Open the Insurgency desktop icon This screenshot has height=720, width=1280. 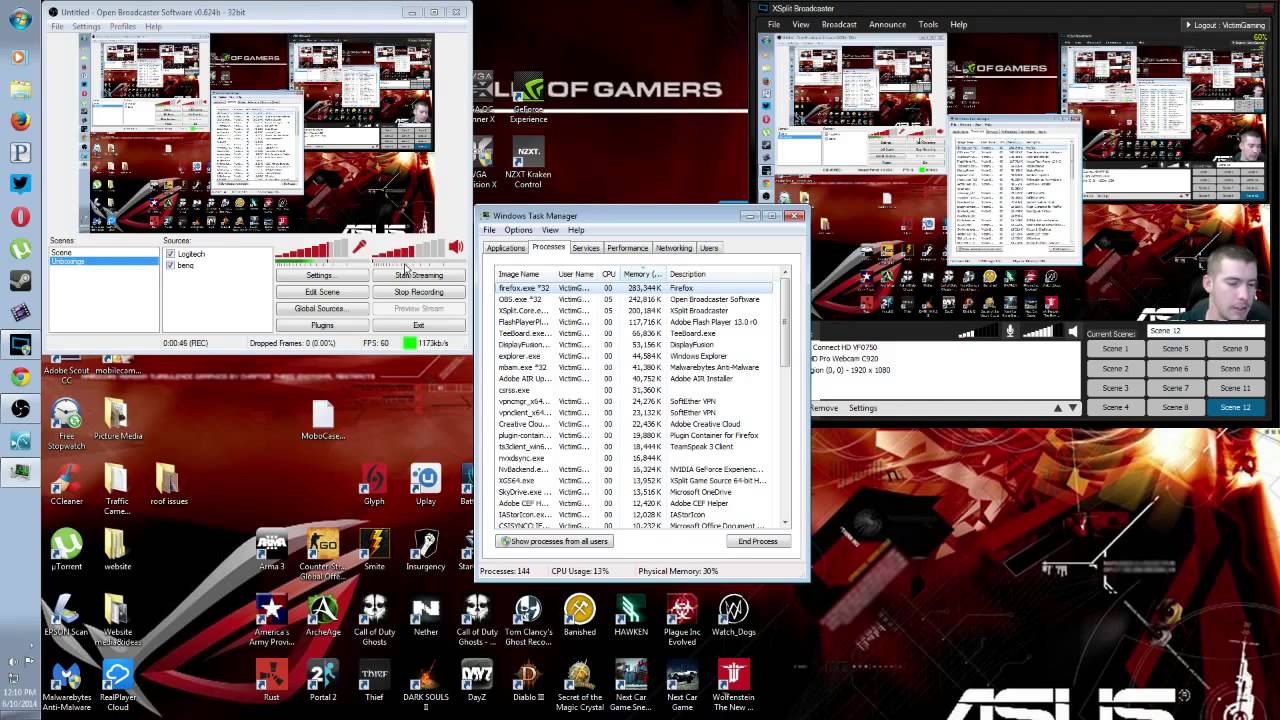[425, 550]
